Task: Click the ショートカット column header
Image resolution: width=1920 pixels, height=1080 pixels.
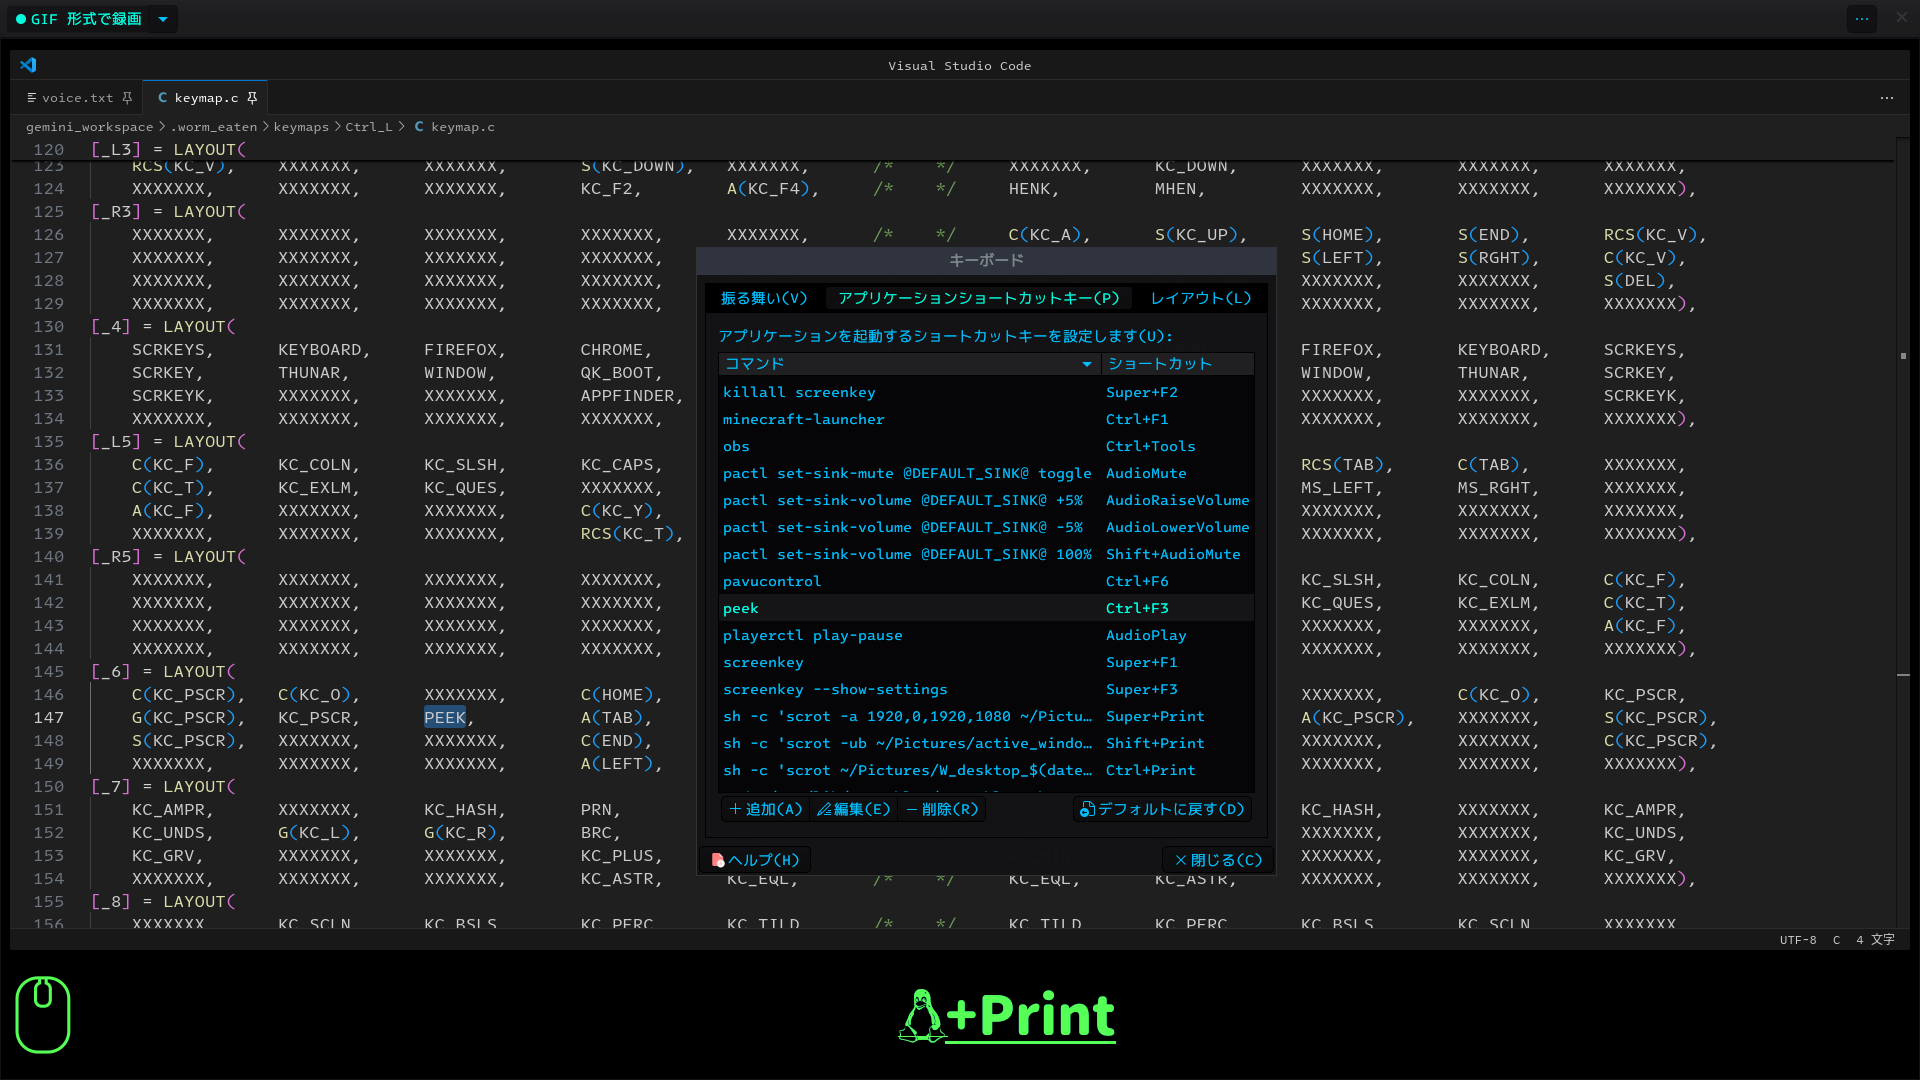Action: tap(1160, 364)
